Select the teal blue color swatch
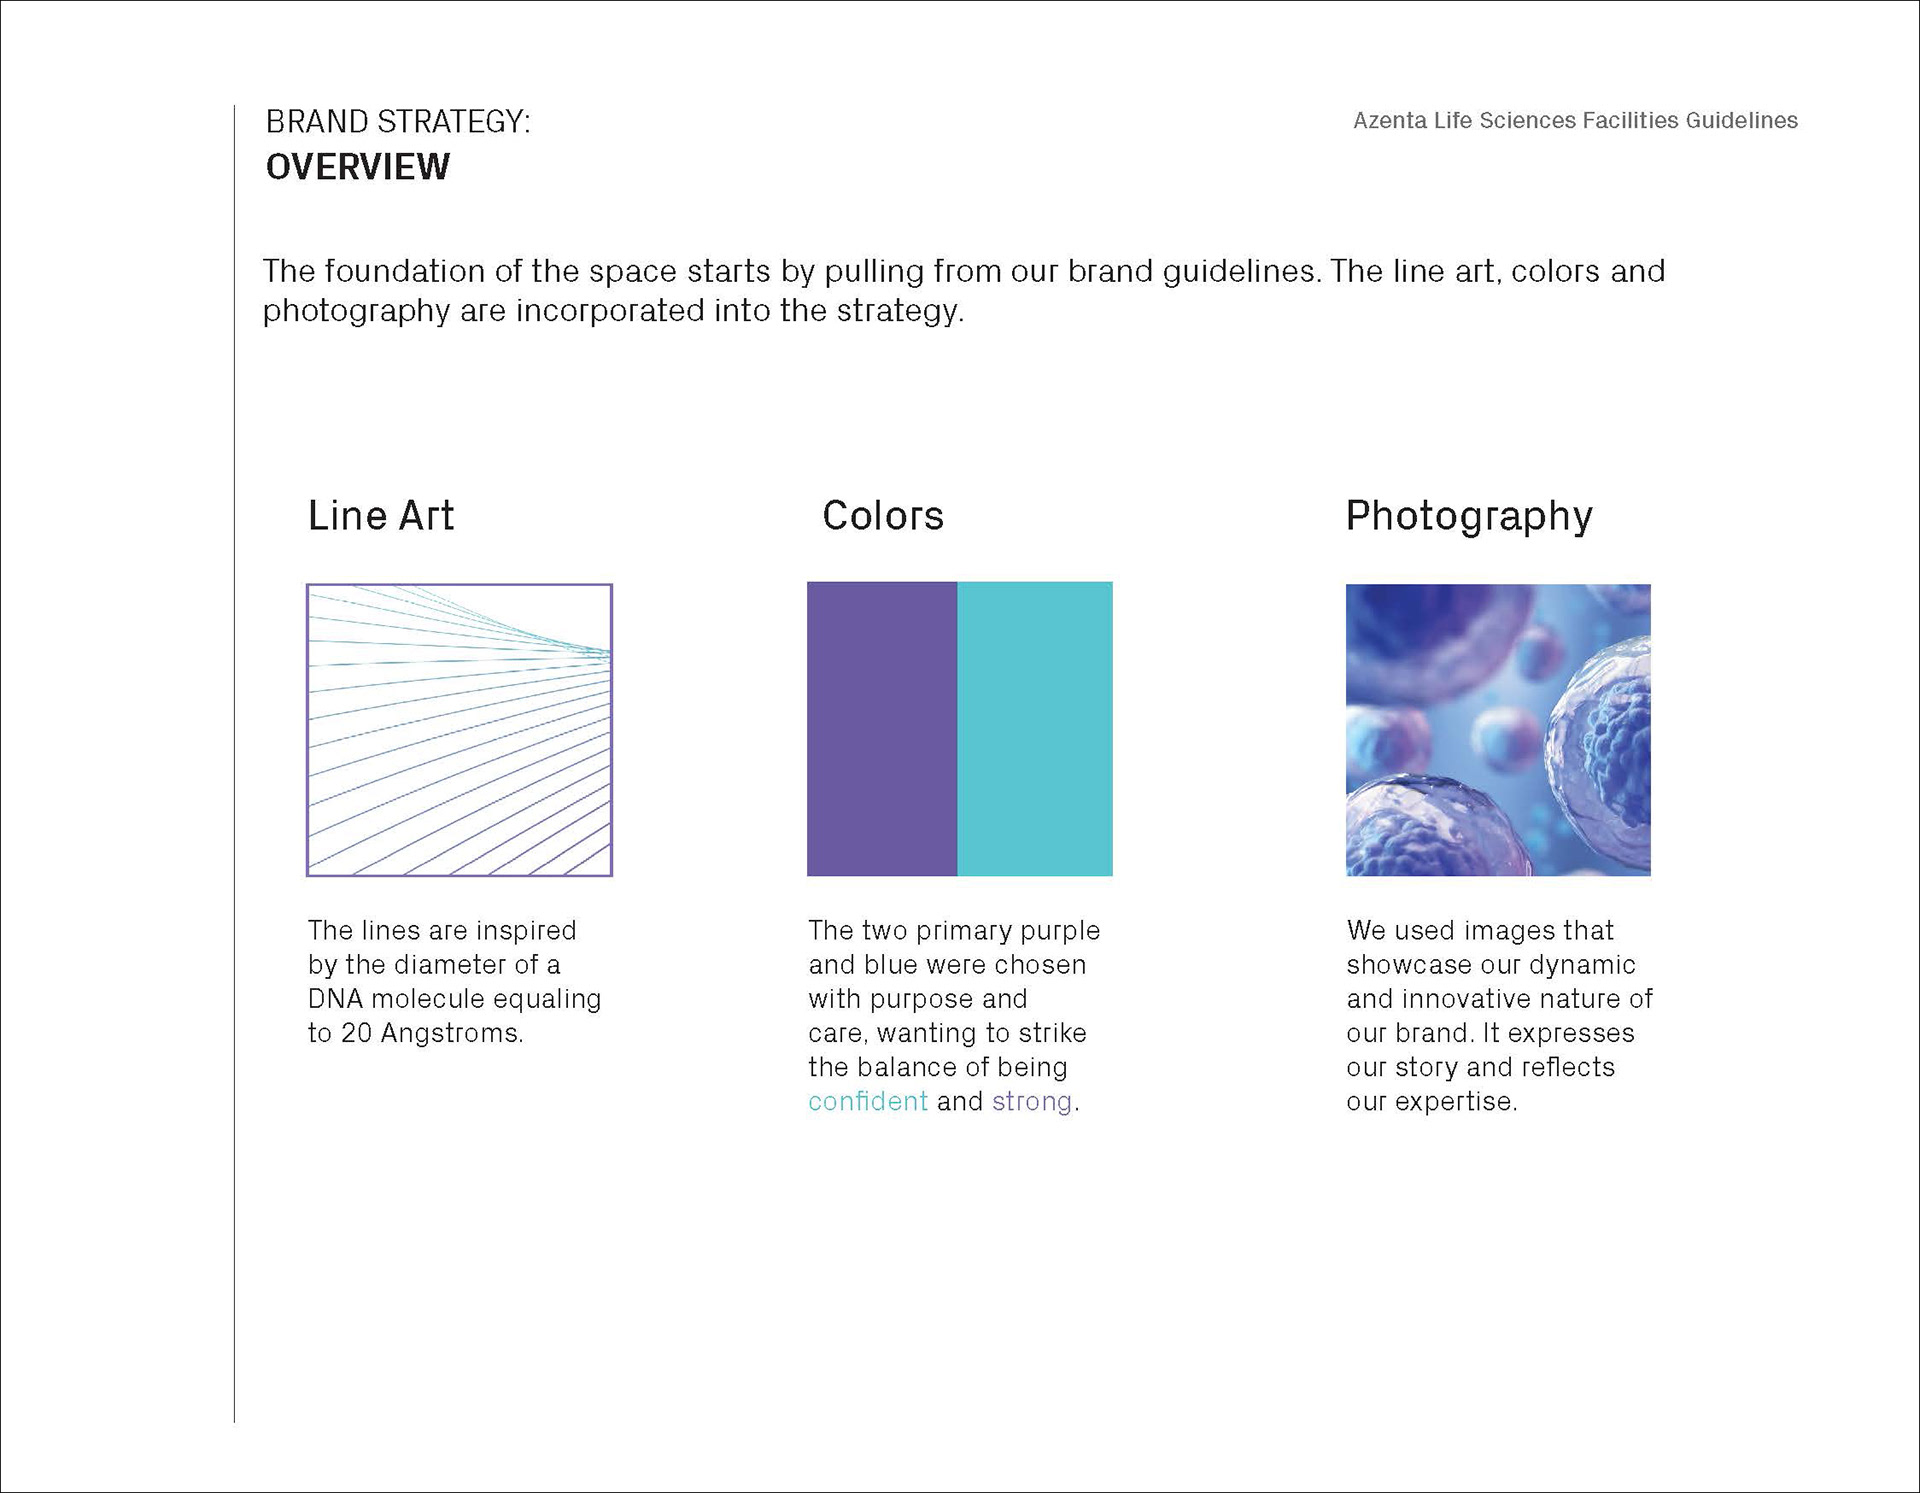Viewport: 1920px width, 1493px height. [1035, 729]
